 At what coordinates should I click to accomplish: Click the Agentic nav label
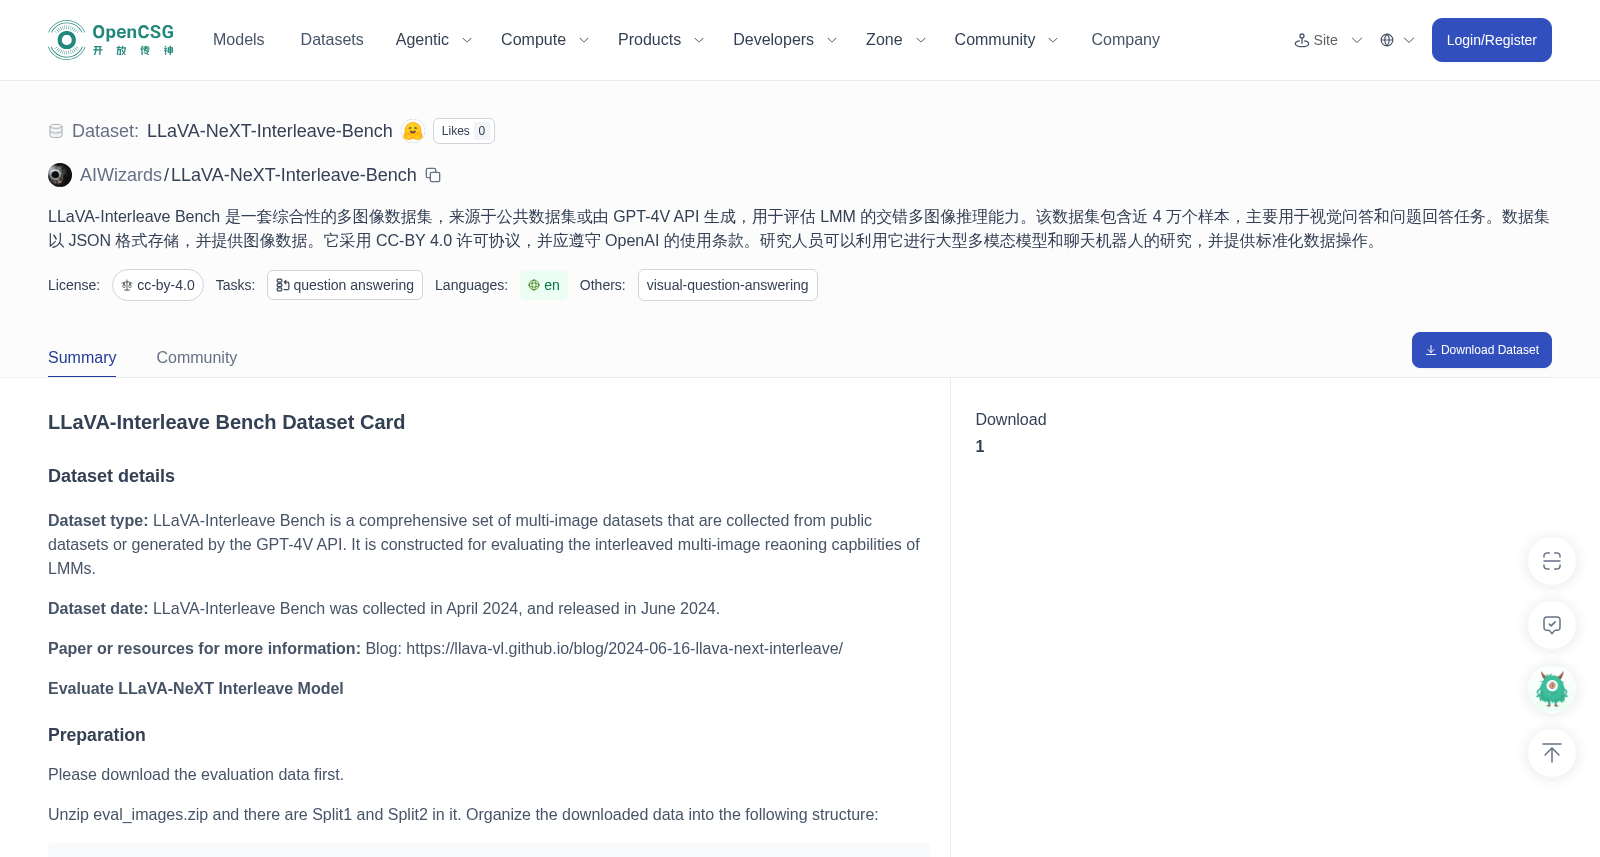pyautogui.click(x=422, y=40)
